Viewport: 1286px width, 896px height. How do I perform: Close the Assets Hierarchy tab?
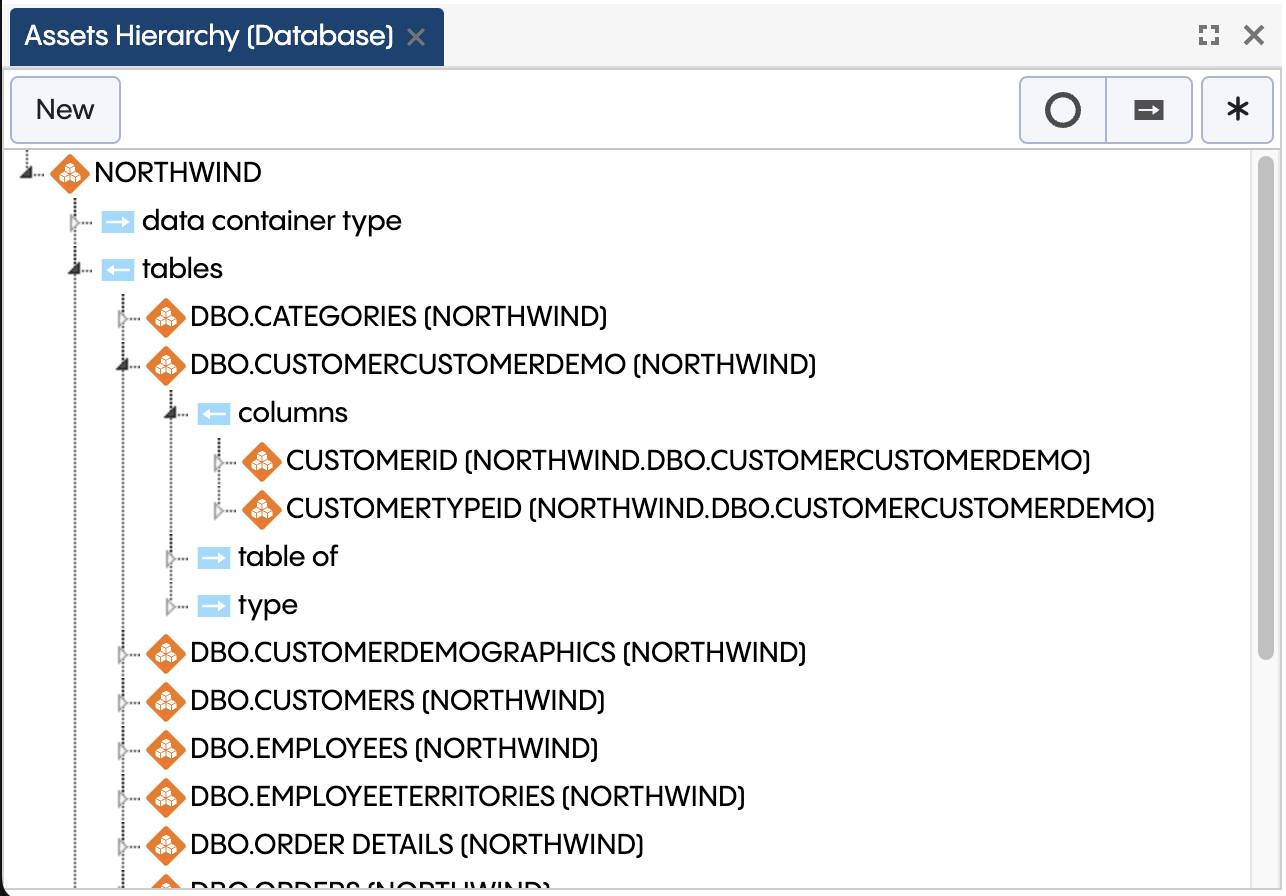click(x=416, y=36)
